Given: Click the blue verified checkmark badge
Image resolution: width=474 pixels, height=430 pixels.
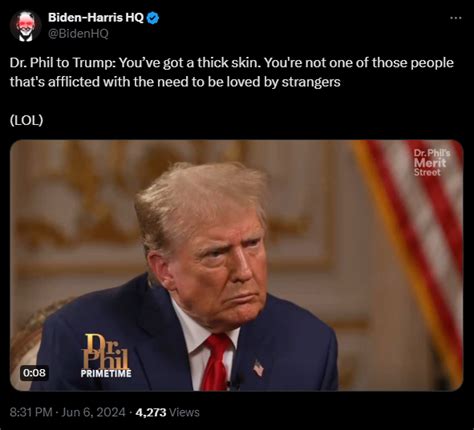Looking at the screenshot, I should pyautogui.click(x=153, y=18).
